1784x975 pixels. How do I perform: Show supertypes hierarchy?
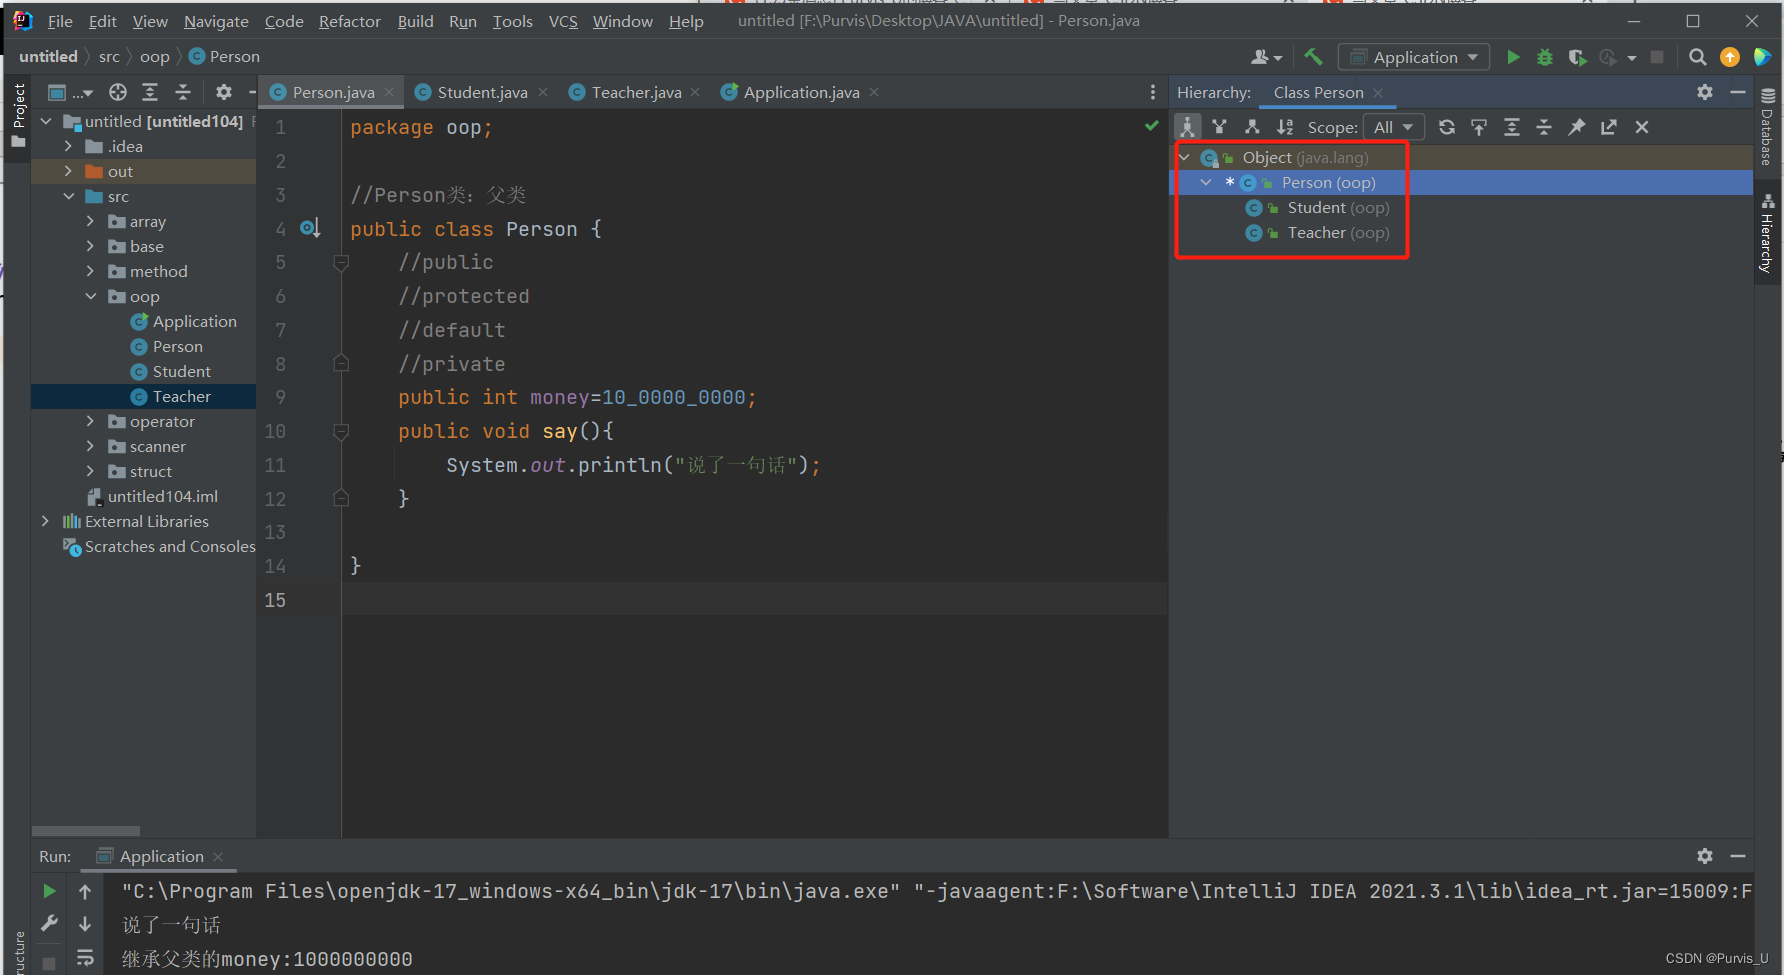tap(1219, 127)
